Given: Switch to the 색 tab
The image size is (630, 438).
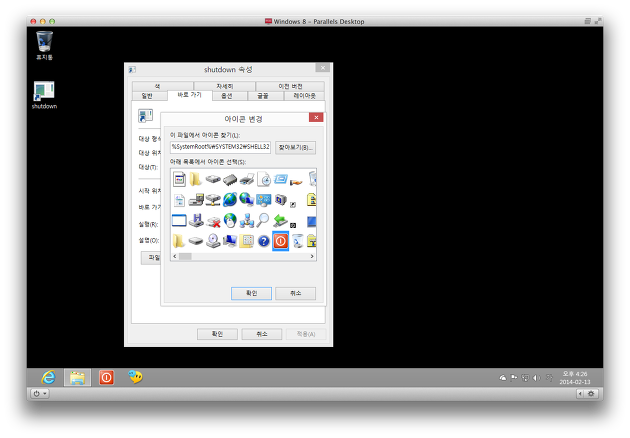Looking at the screenshot, I should tap(158, 86).
